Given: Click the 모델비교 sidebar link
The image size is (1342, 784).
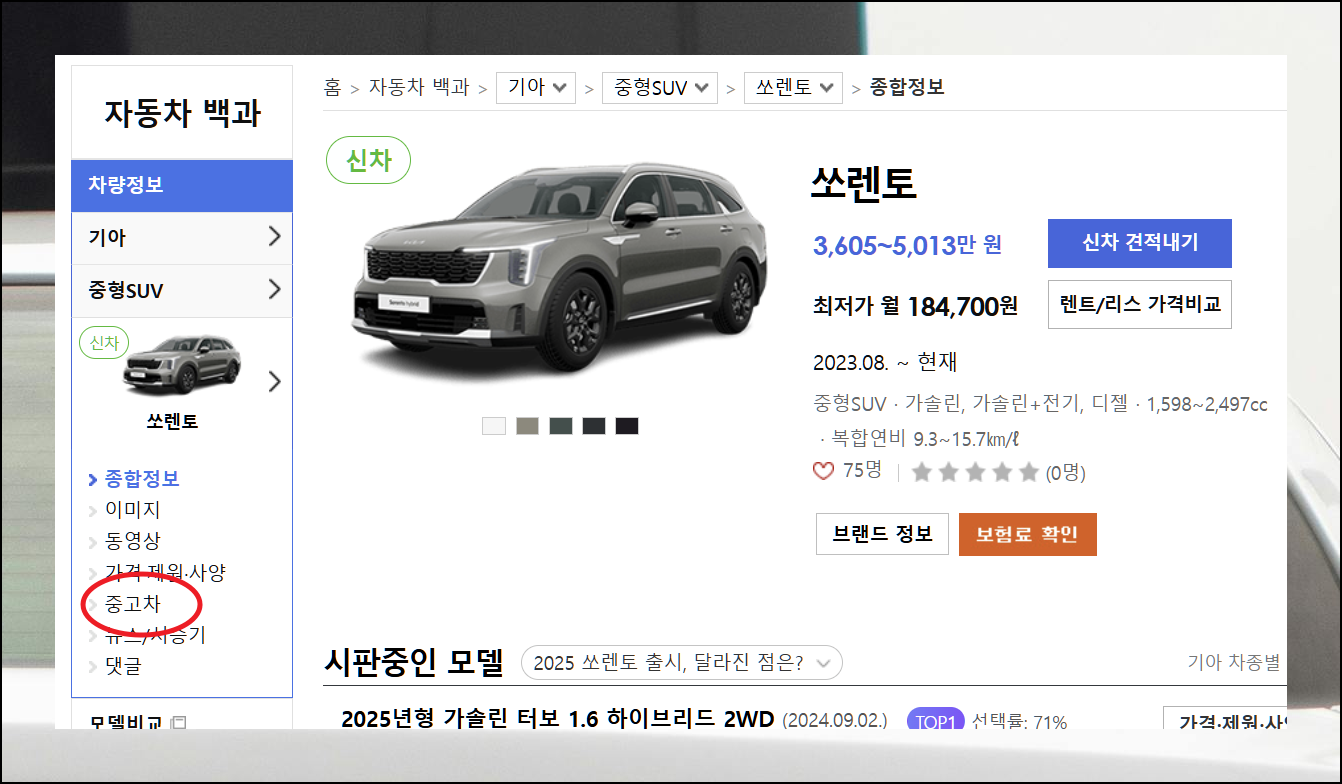Looking at the screenshot, I should pos(126,722).
